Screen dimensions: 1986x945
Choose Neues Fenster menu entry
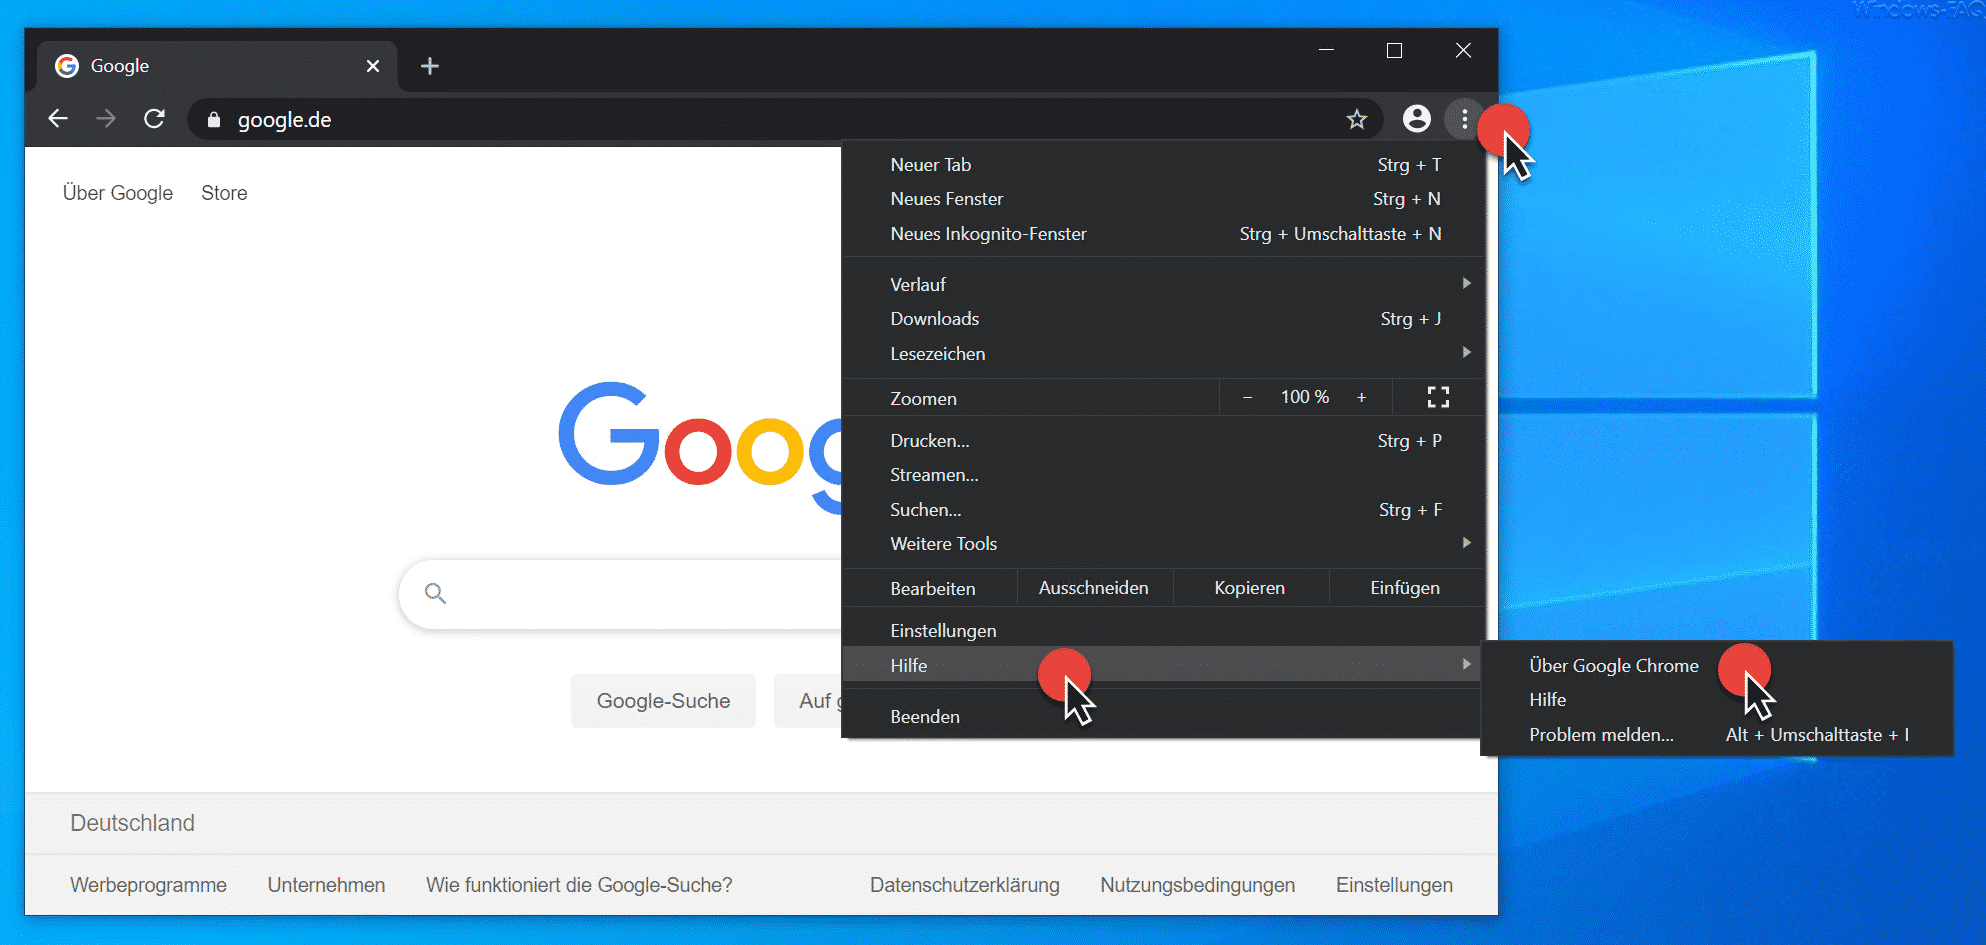click(1162, 199)
